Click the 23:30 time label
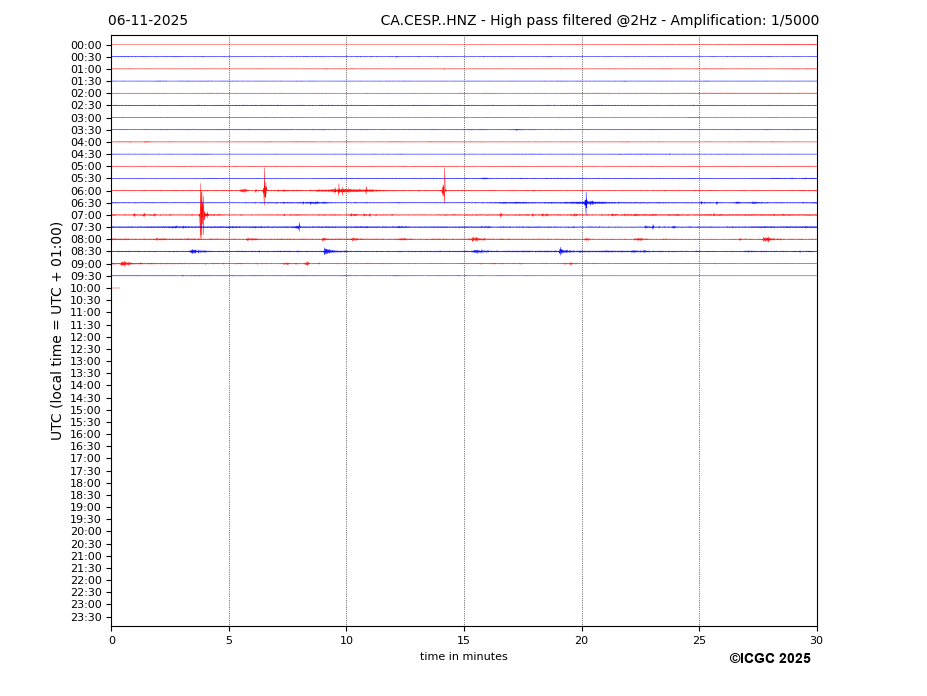The width and height of the screenshot is (927, 696). point(86,617)
